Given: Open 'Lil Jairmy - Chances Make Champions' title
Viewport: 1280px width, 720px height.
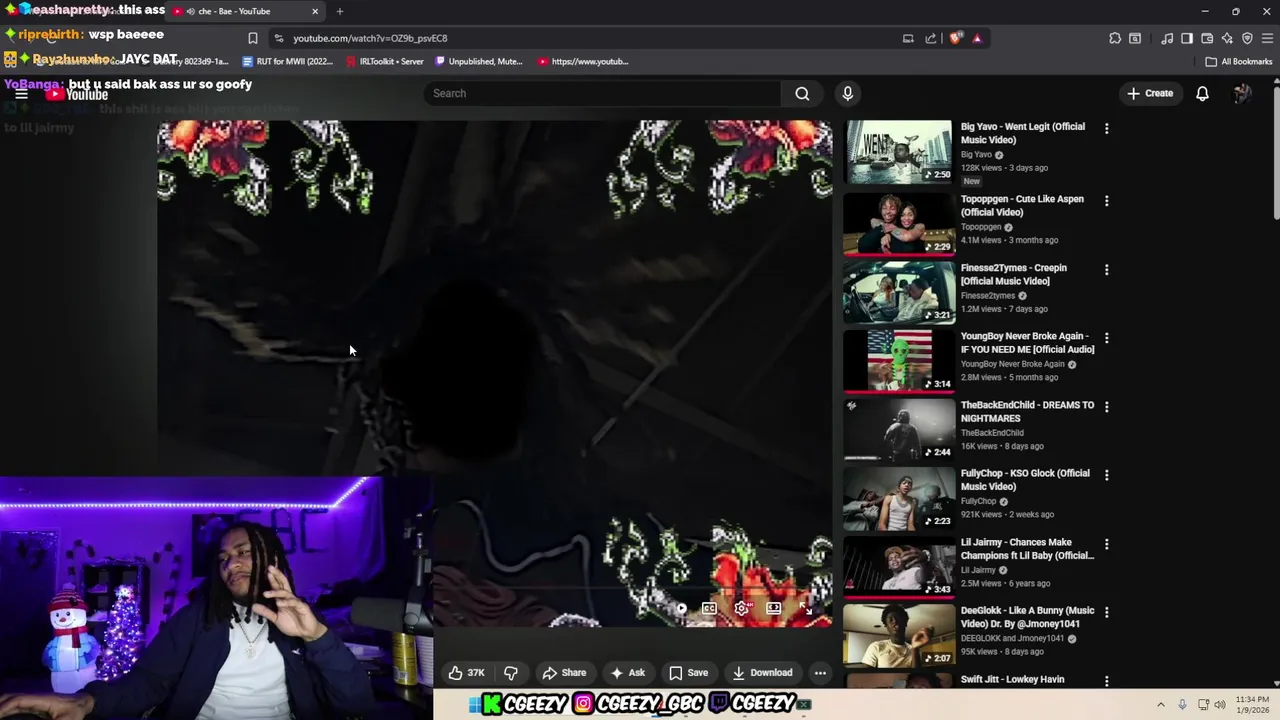Looking at the screenshot, I should 1027,549.
